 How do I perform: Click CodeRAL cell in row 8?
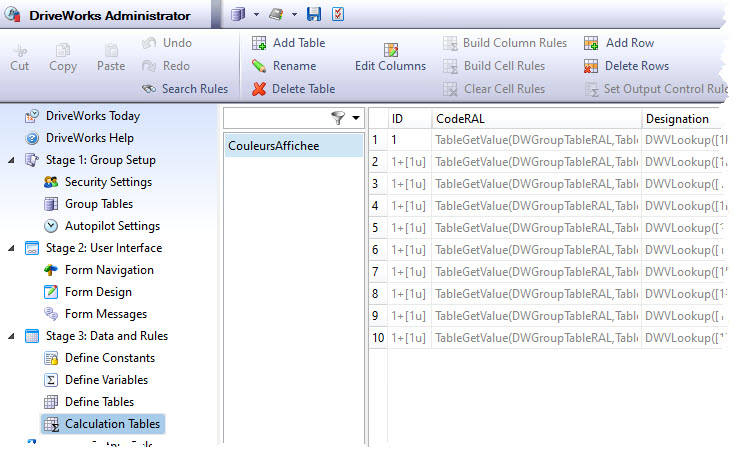tap(536, 294)
